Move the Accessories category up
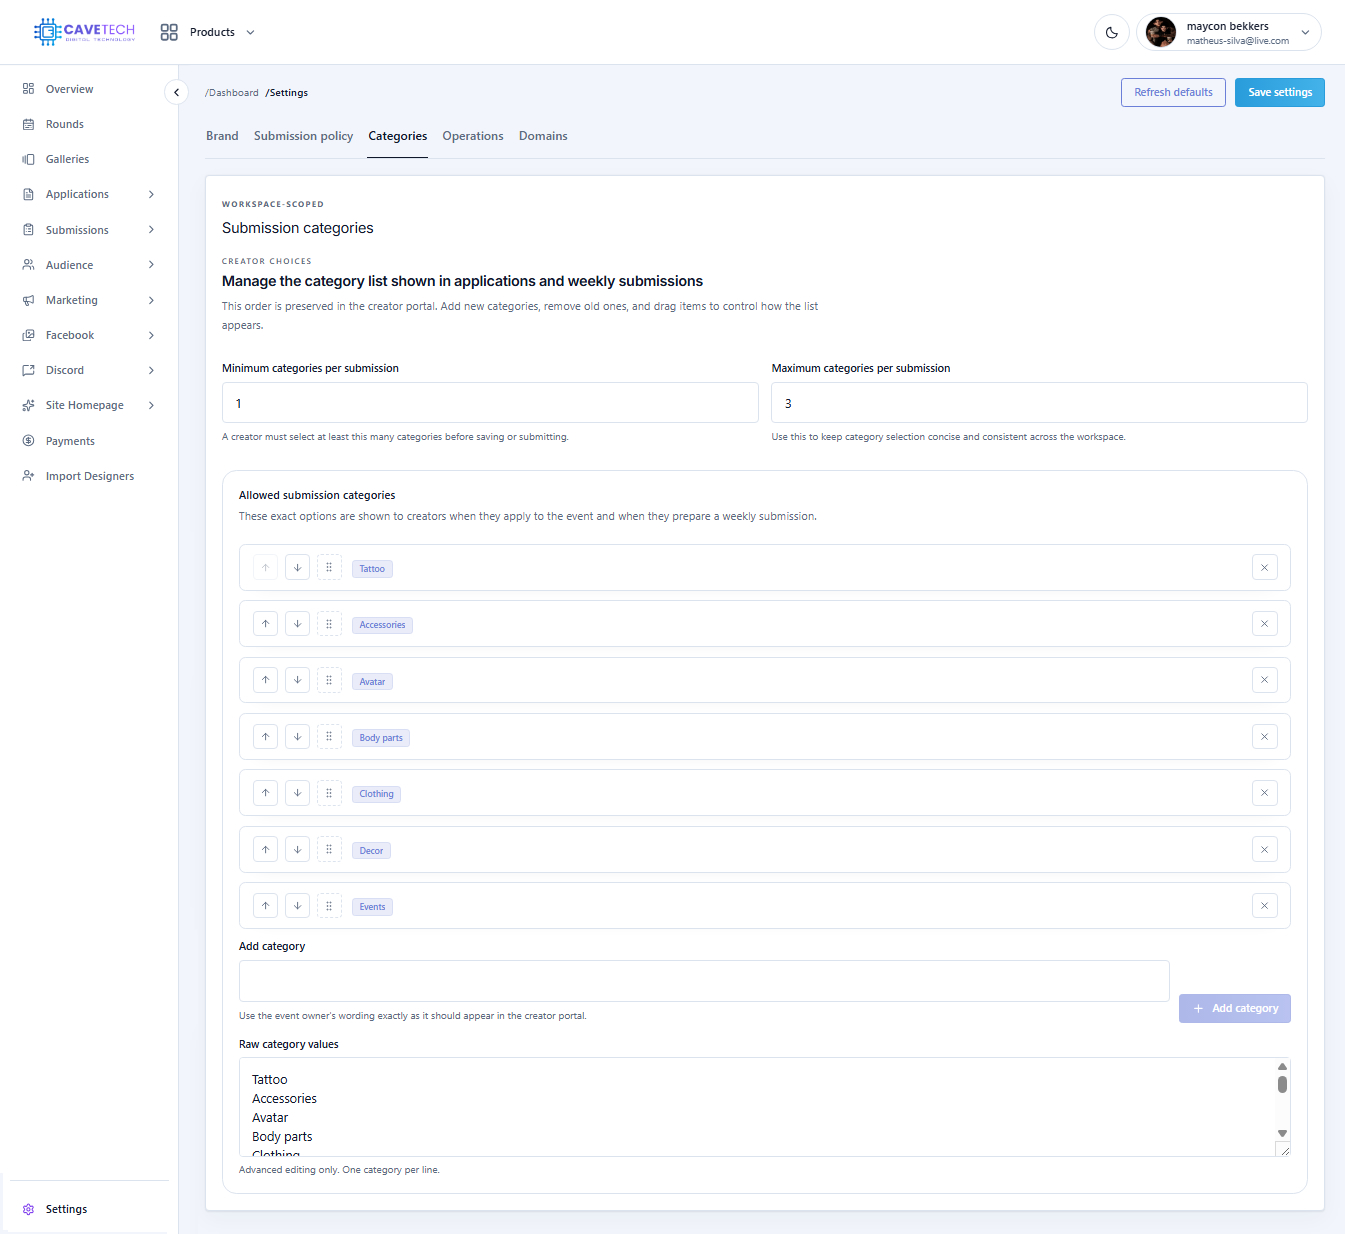1345x1234 pixels. [265, 624]
